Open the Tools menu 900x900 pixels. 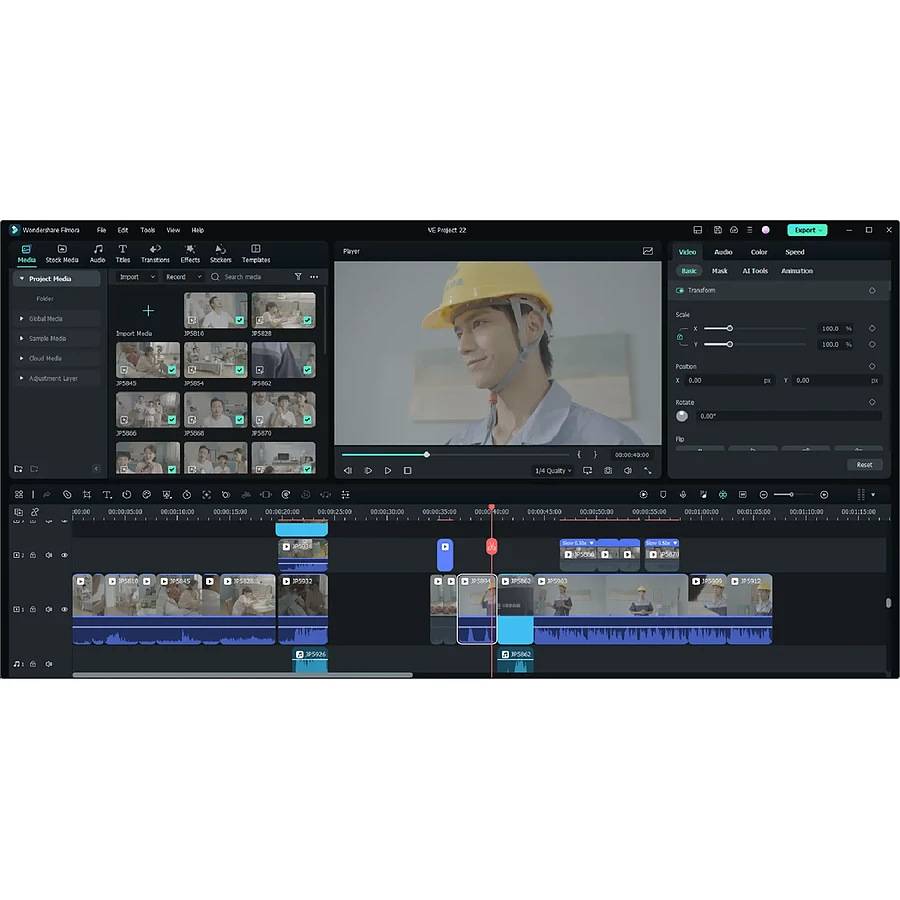[148, 230]
